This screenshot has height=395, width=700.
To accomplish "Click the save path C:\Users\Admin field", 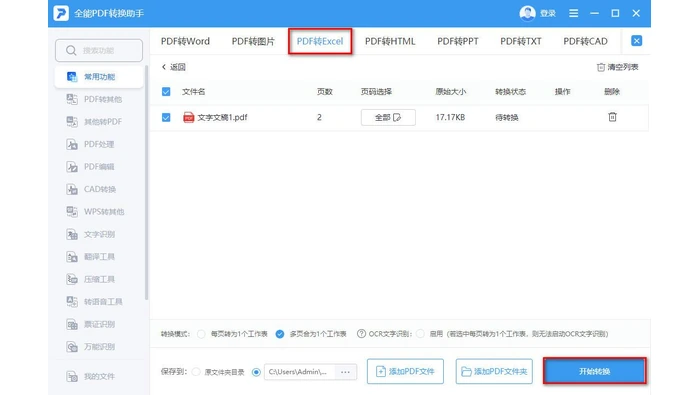I will [300, 372].
